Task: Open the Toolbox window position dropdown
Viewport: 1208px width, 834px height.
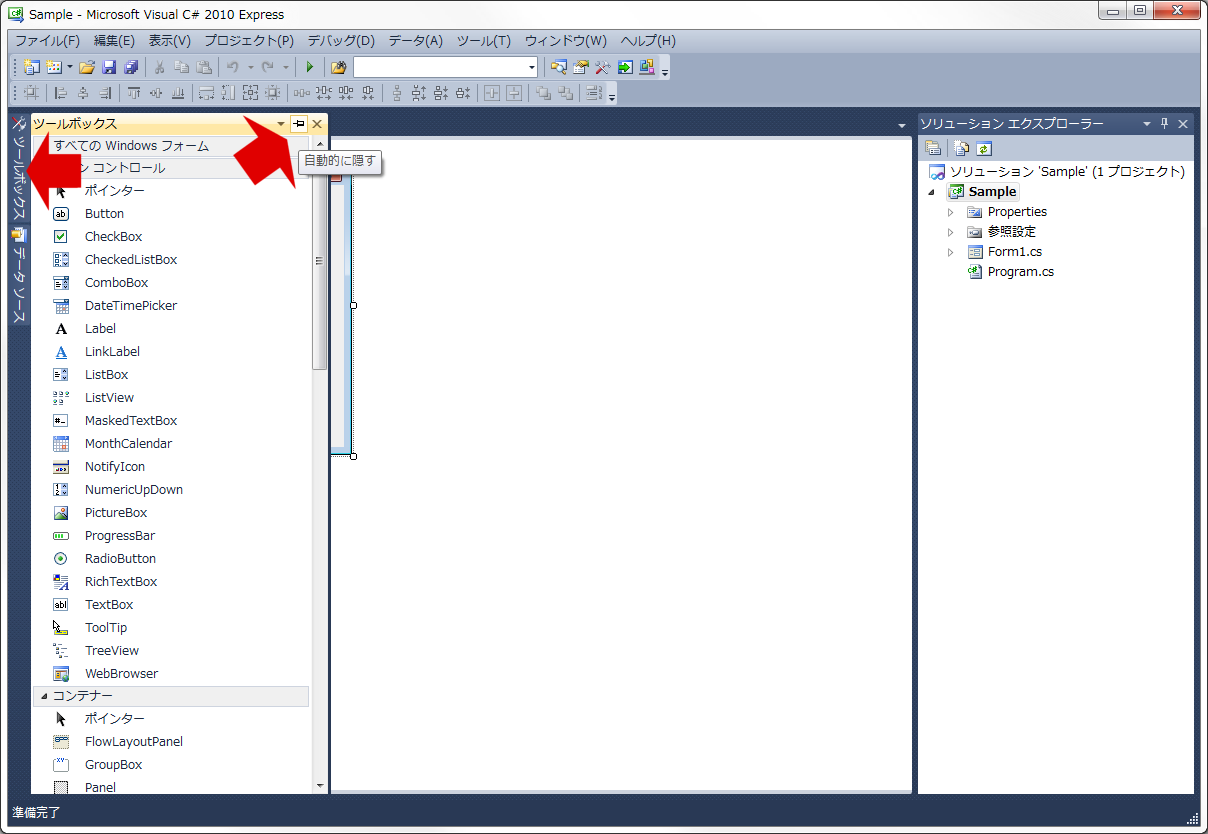Action: pyautogui.click(x=280, y=123)
